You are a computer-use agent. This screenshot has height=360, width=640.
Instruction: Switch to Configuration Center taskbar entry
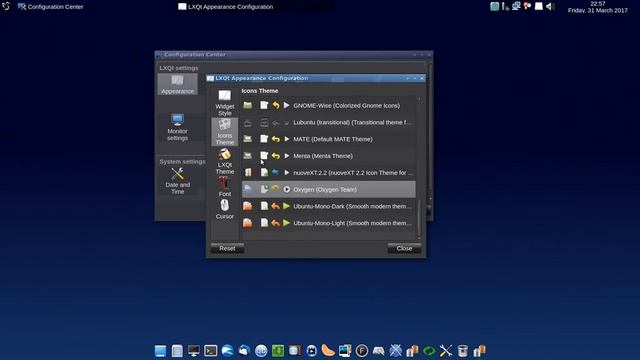[51, 7]
